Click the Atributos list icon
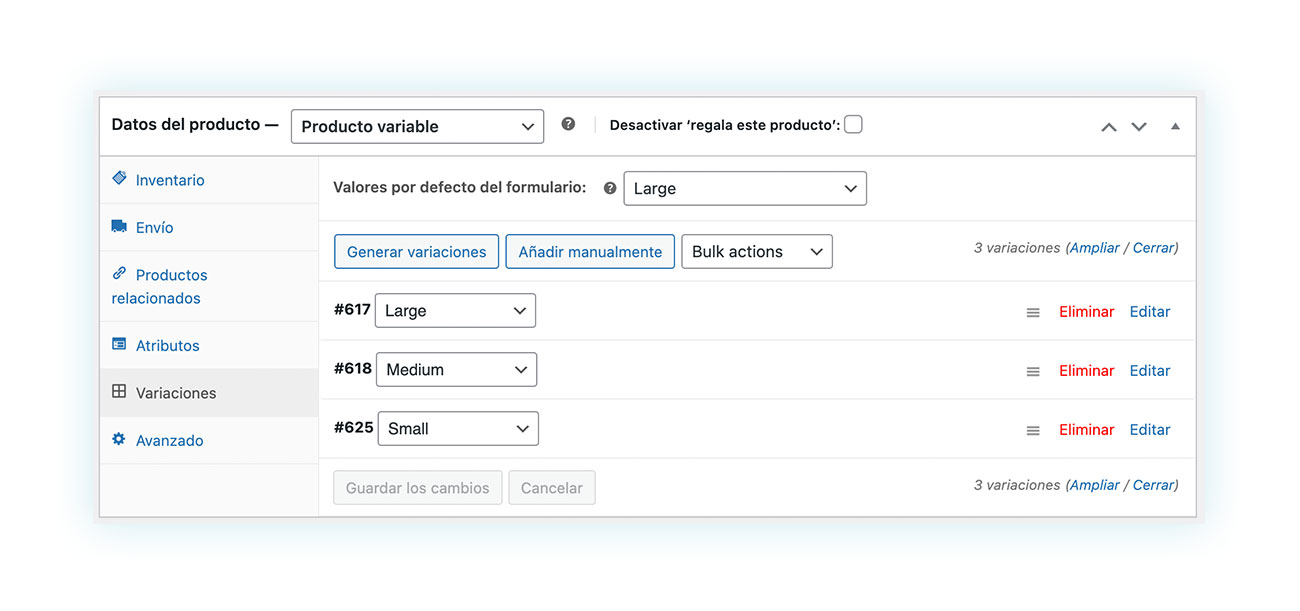The height and width of the screenshot is (611, 1300). pyautogui.click(x=119, y=344)
